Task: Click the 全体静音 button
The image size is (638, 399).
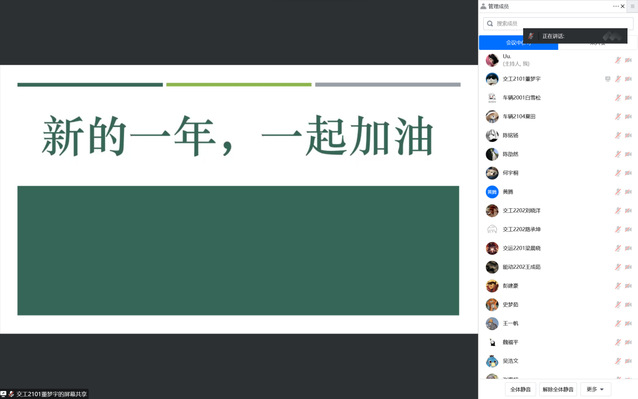Action: (520, 389)
